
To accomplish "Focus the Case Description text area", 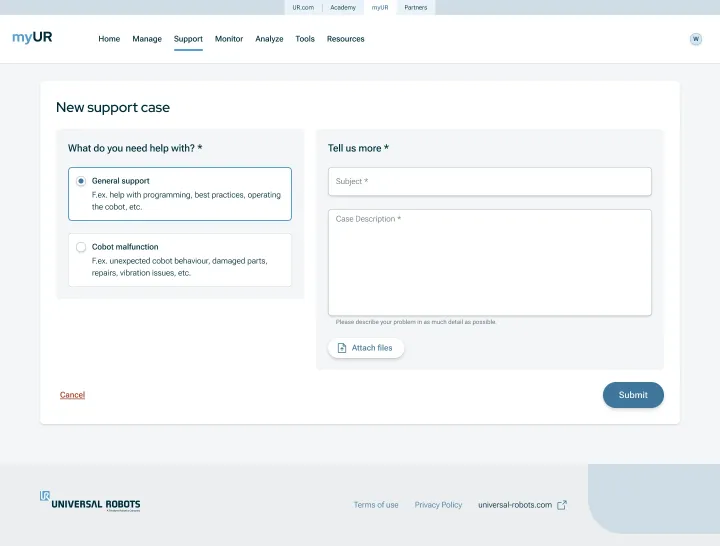I will (x=489, y=262).
